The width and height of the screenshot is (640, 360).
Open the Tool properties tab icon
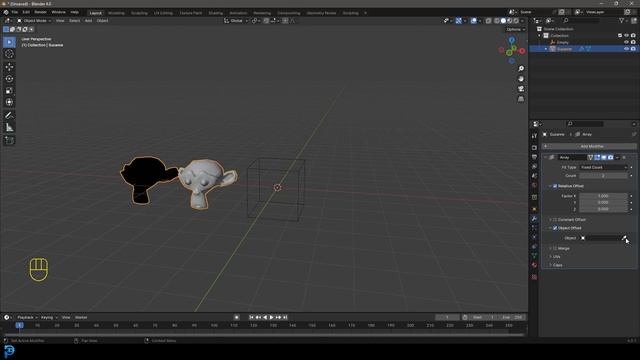coord(534,136)
